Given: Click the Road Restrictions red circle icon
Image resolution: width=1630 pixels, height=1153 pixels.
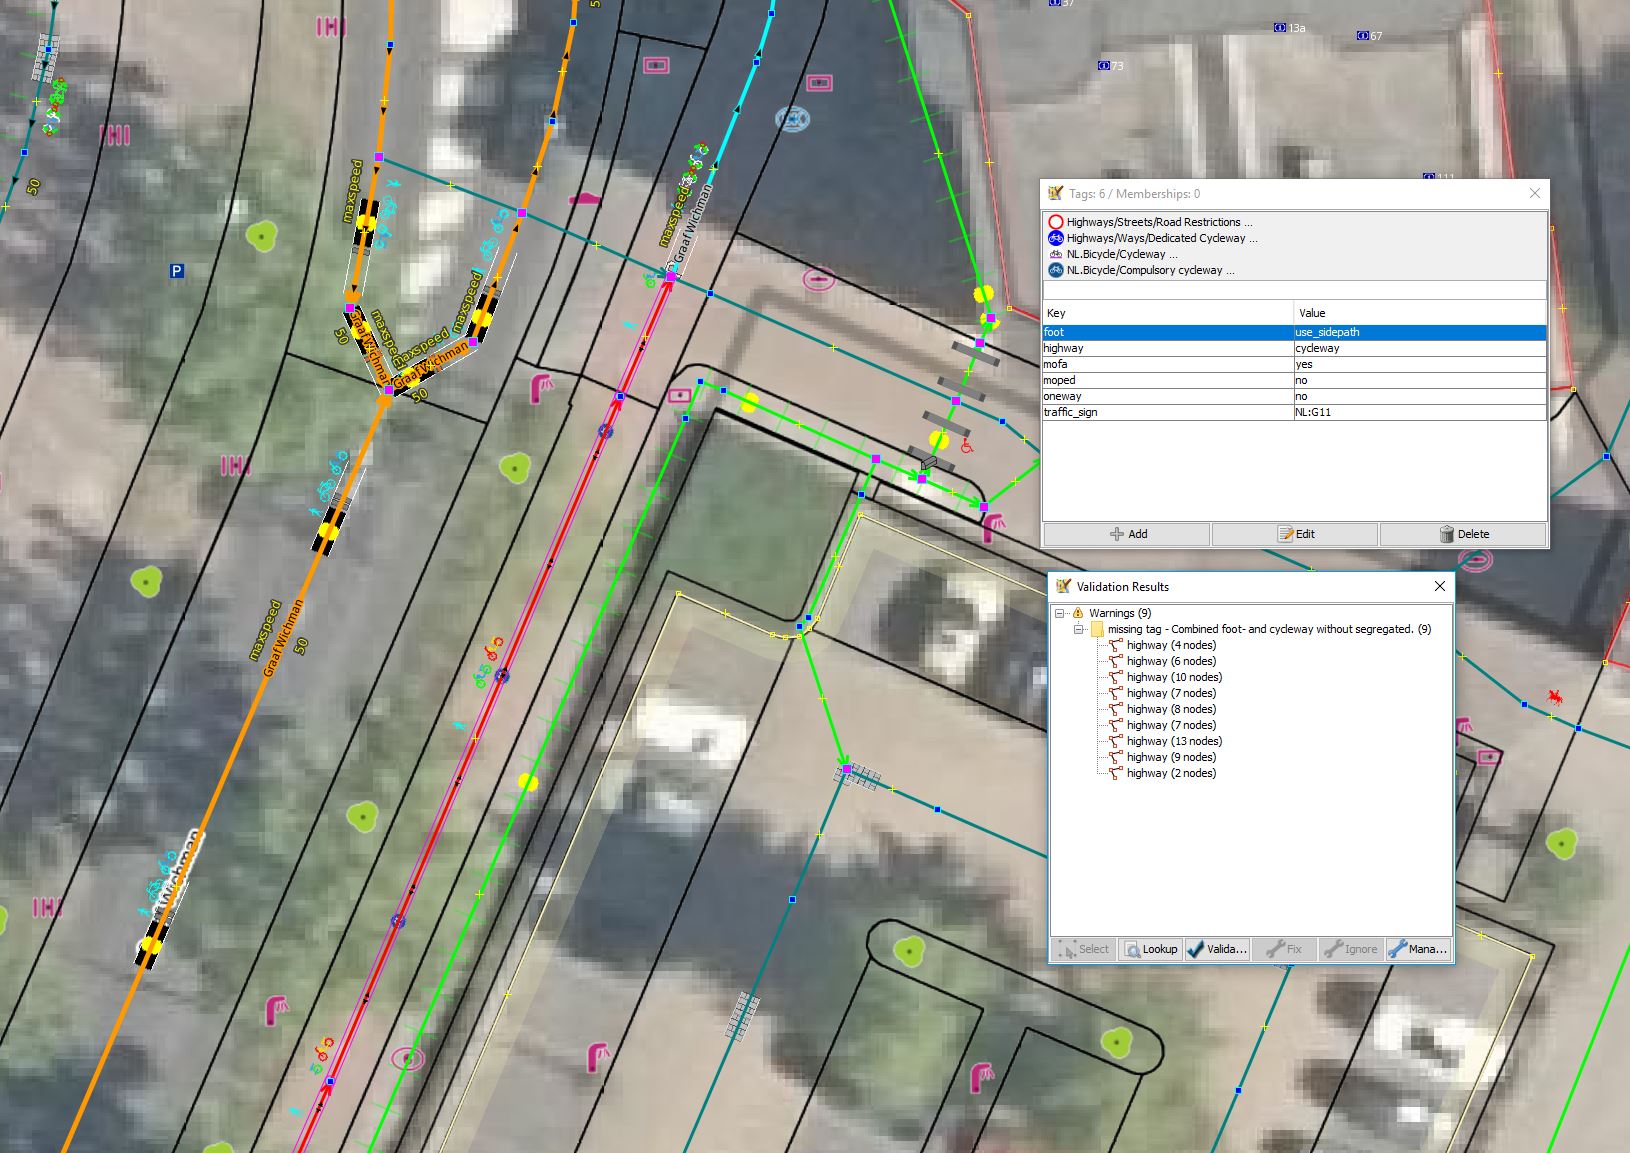Looking at the screenshot, I should tap(1055, 222).
